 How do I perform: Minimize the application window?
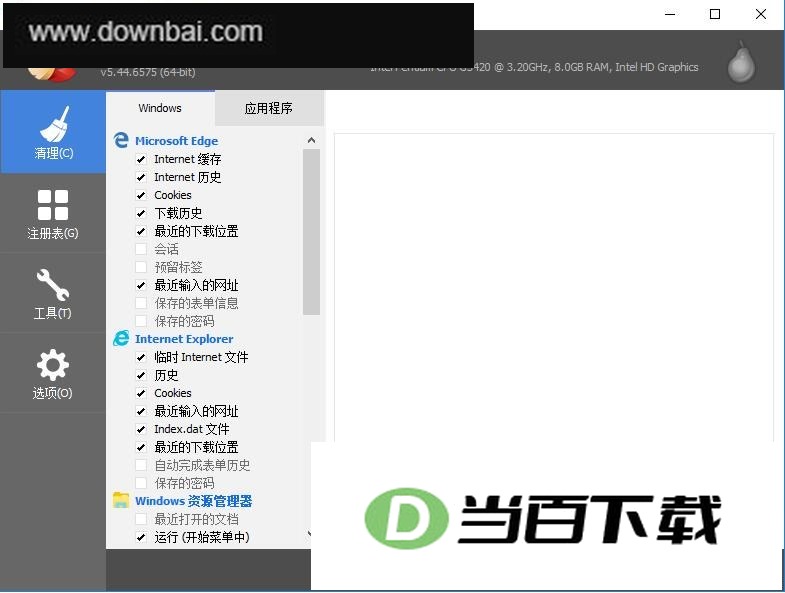670,14
